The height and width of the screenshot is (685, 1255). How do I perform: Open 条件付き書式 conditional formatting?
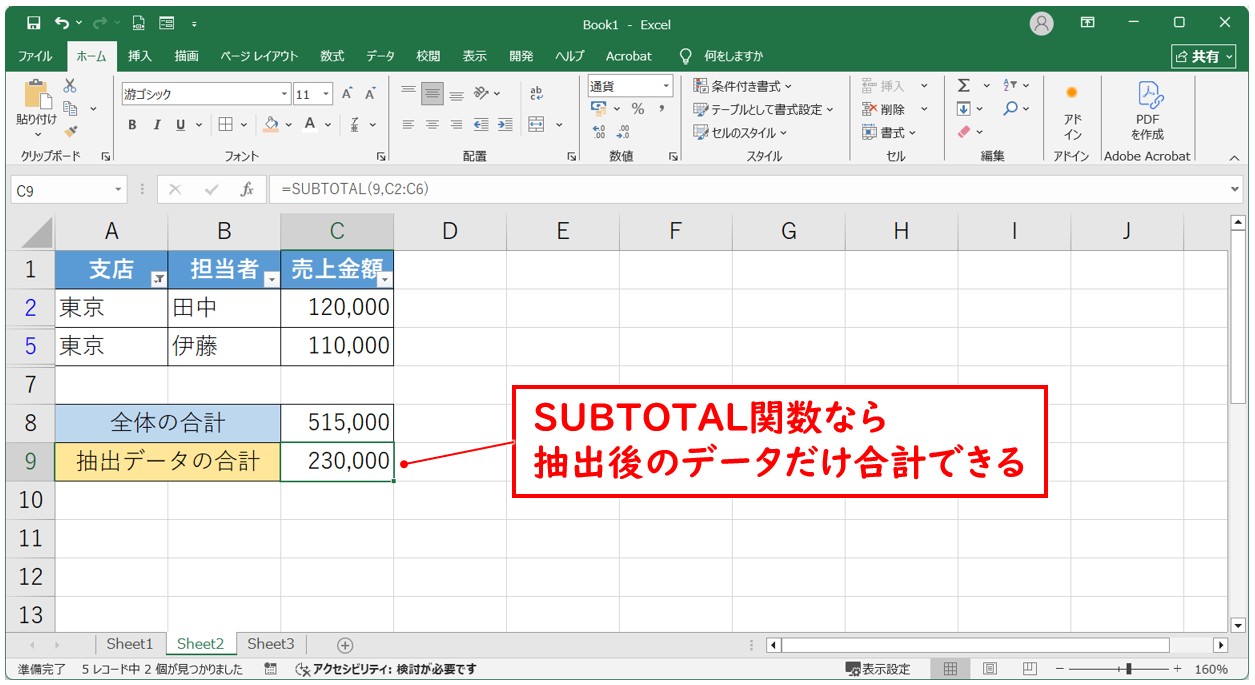[x=743, y=86]
